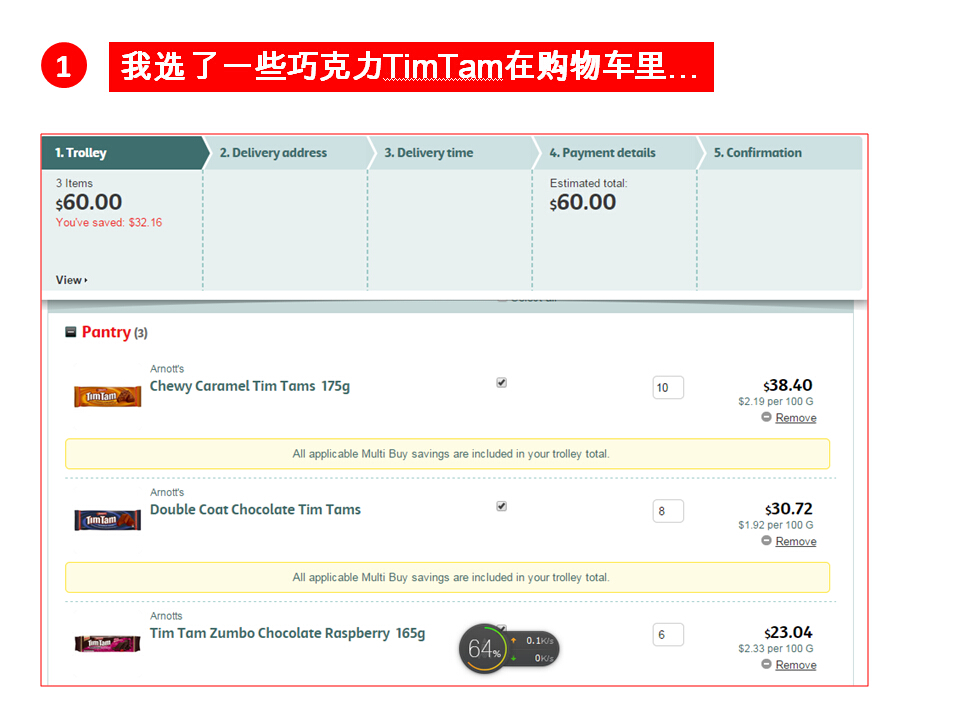Remove Tim Tam Zumbo Chocolate Raspberry

(x=795, y=665)
